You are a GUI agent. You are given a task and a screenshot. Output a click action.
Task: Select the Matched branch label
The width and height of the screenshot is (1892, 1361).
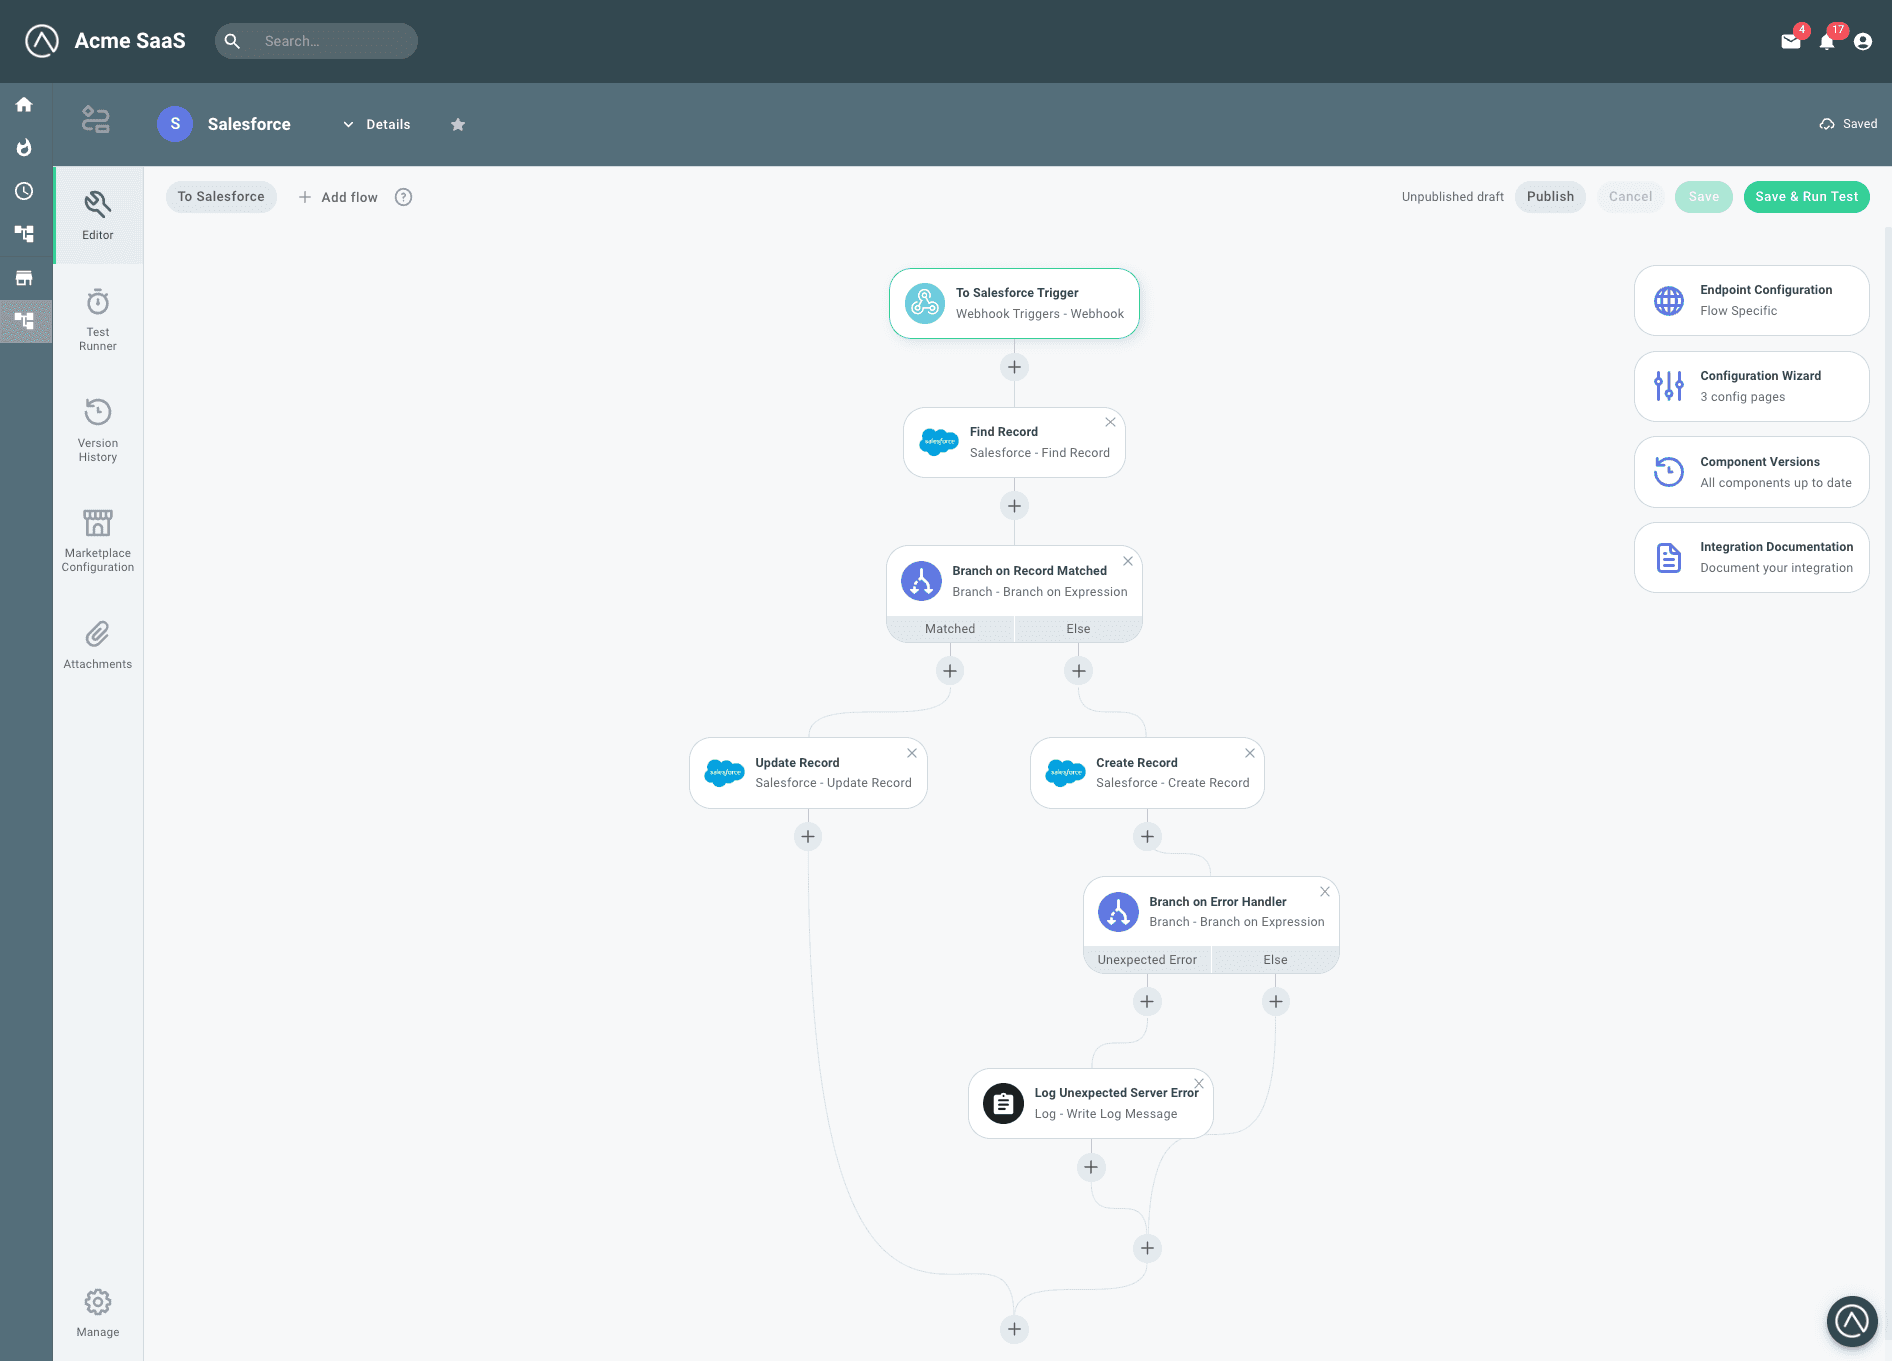(x=950, y=629)
